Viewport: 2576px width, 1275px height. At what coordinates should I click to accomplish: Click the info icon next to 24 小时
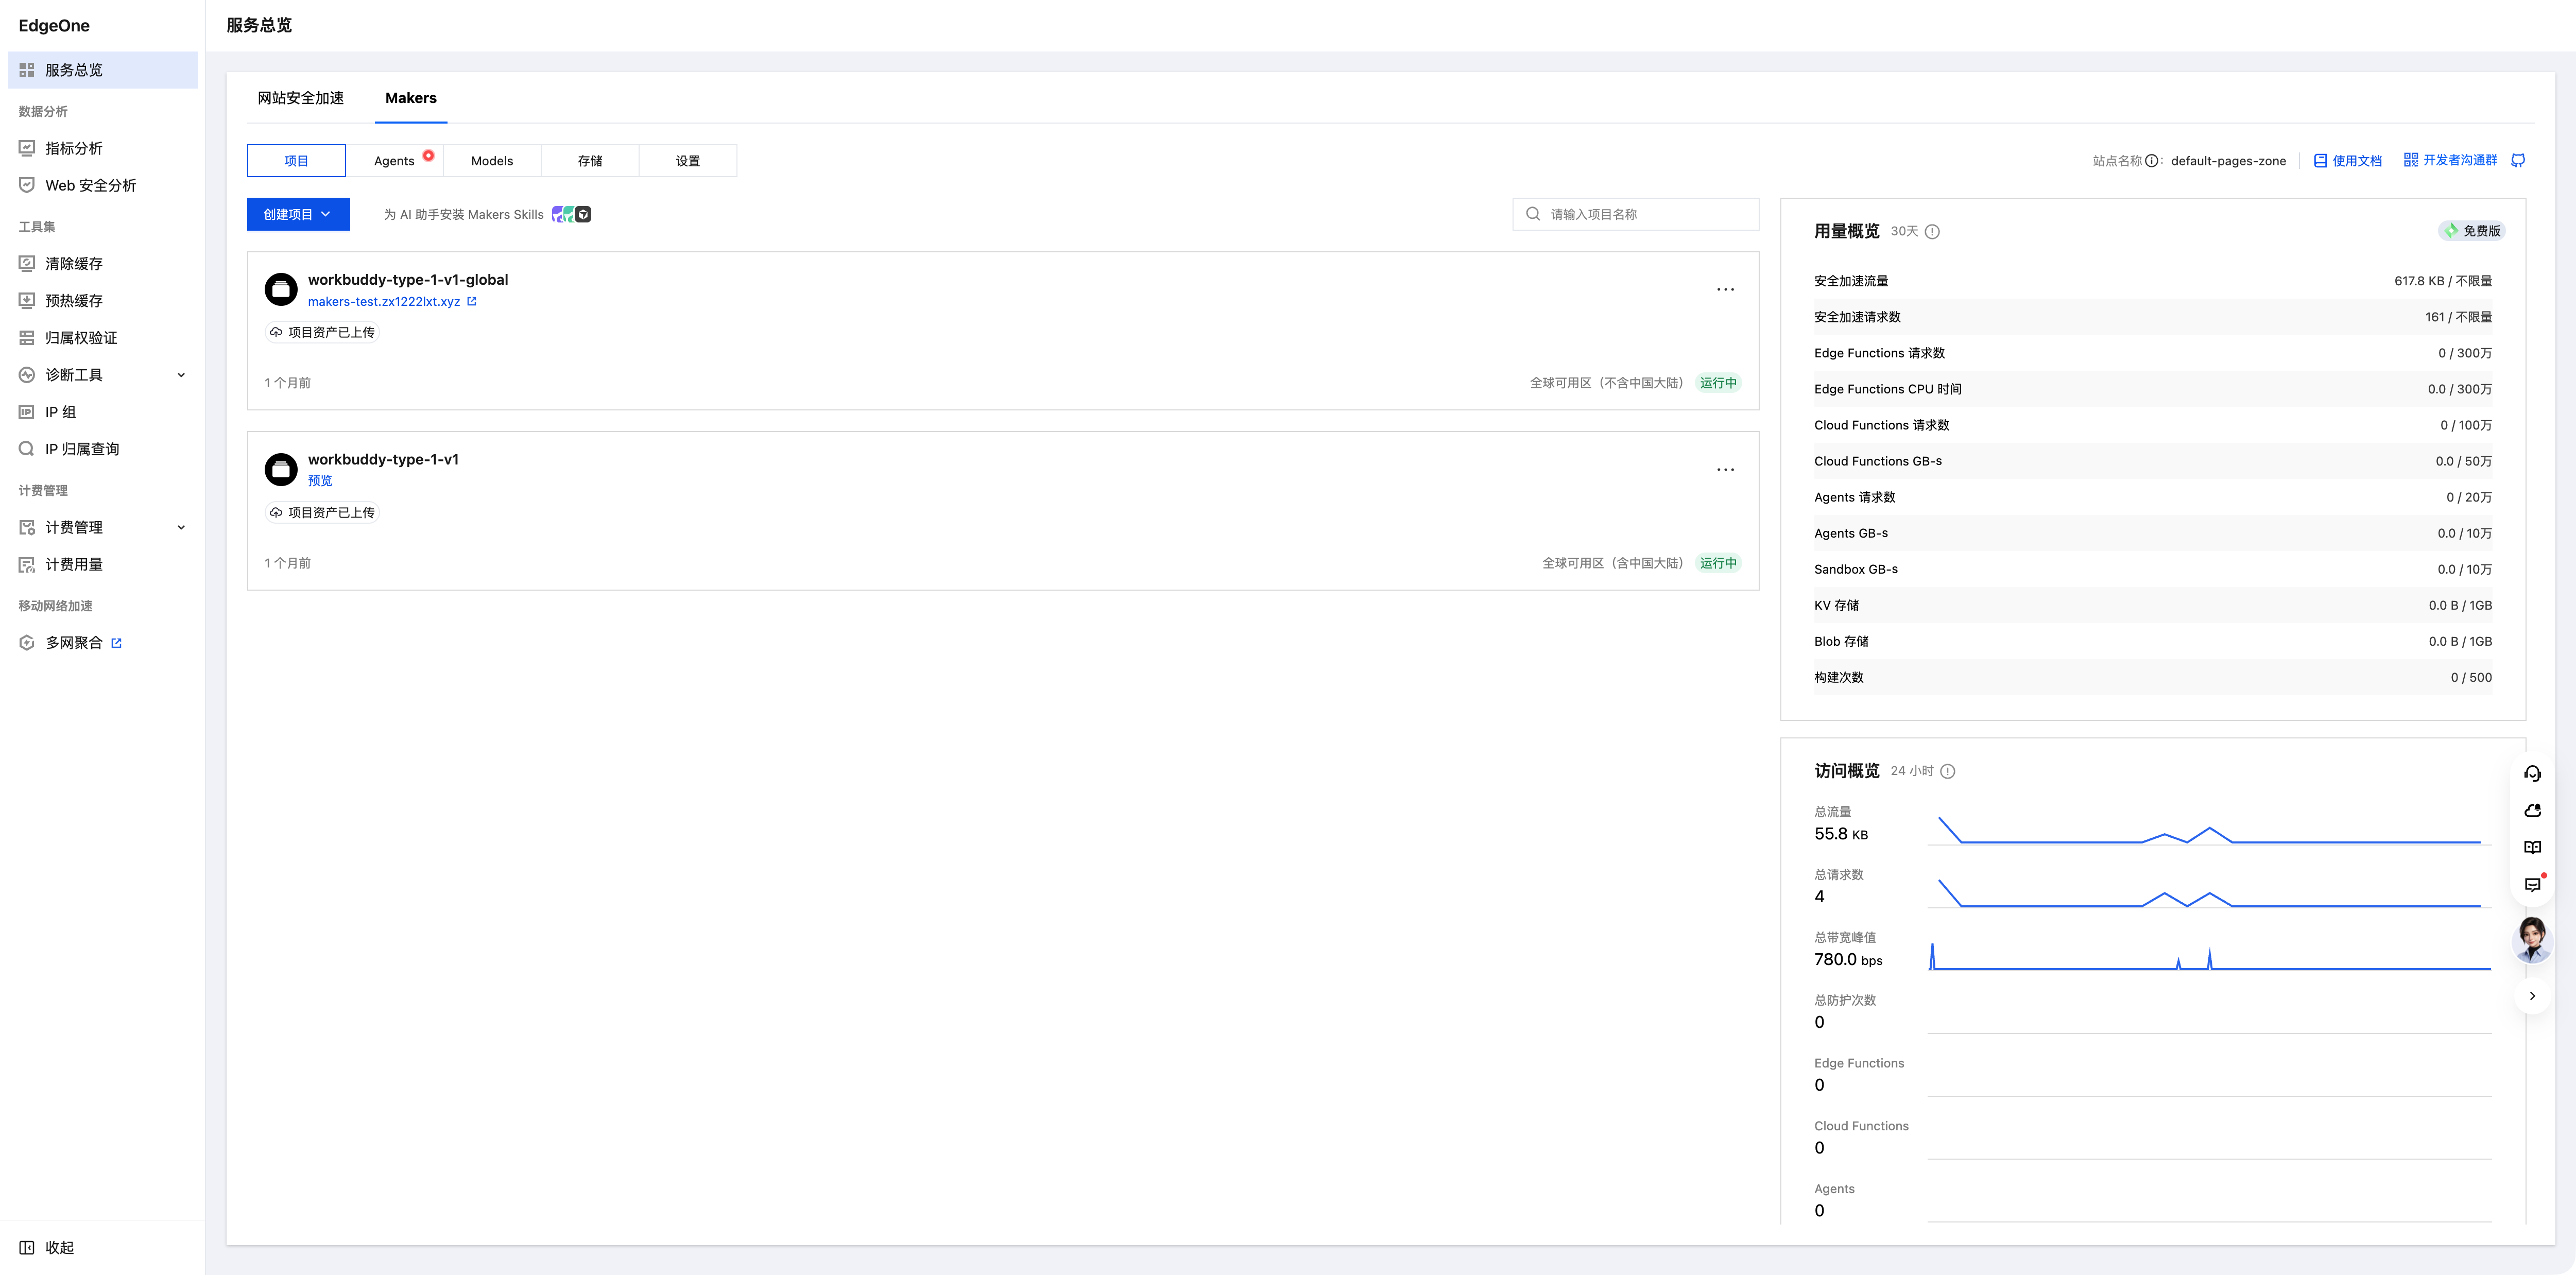pos(1947,771)
